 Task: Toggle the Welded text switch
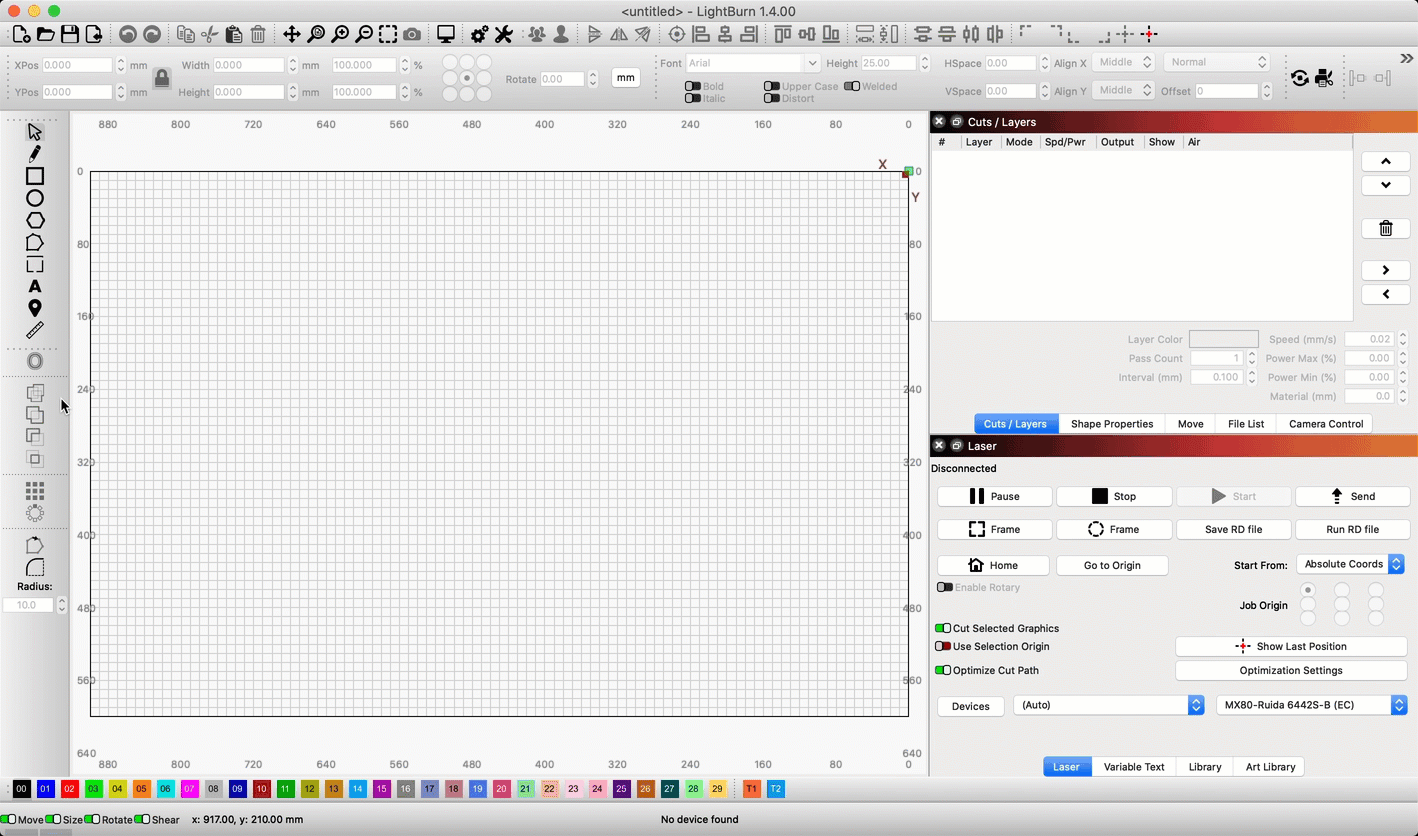[851, 86]
